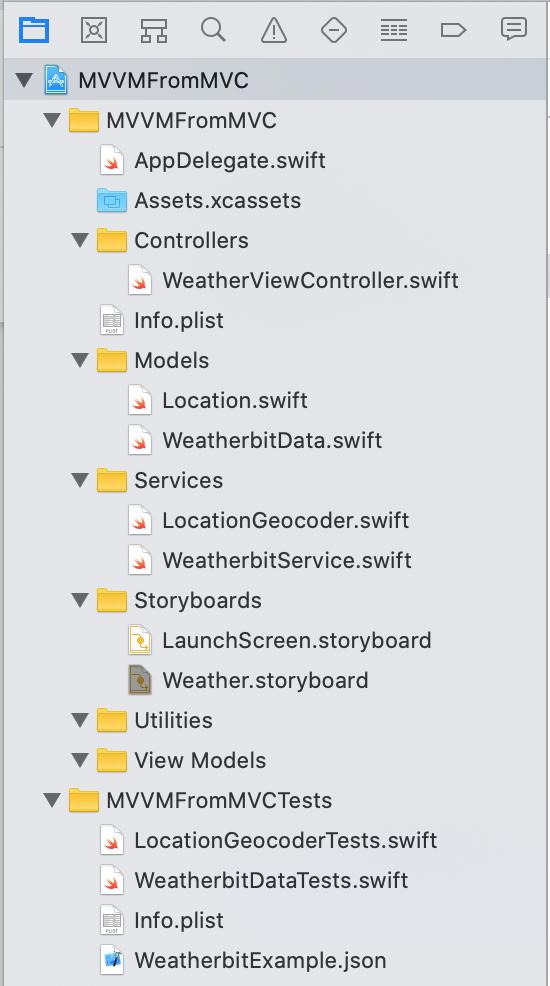Select the Assets.xcassets catalog

click(199, 201)
